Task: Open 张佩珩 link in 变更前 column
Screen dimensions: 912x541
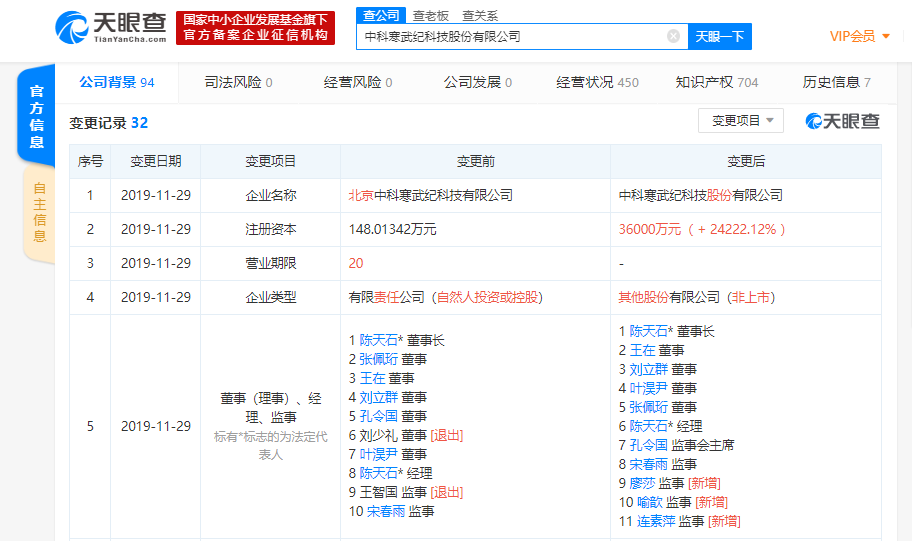Action: click(379, 360)
